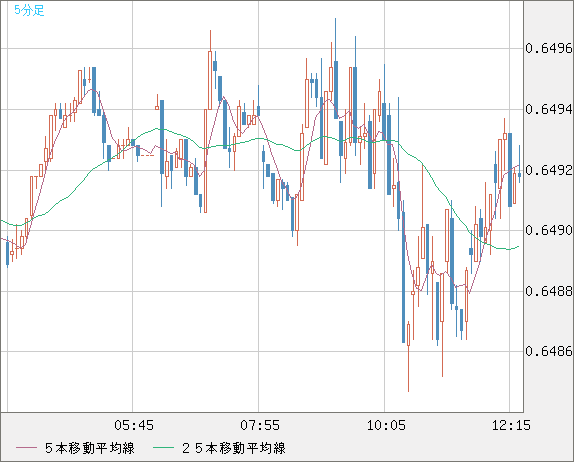Click the 5分足 timeframe label
This screenshot has width=574, height=462.
tap(29, 10)
